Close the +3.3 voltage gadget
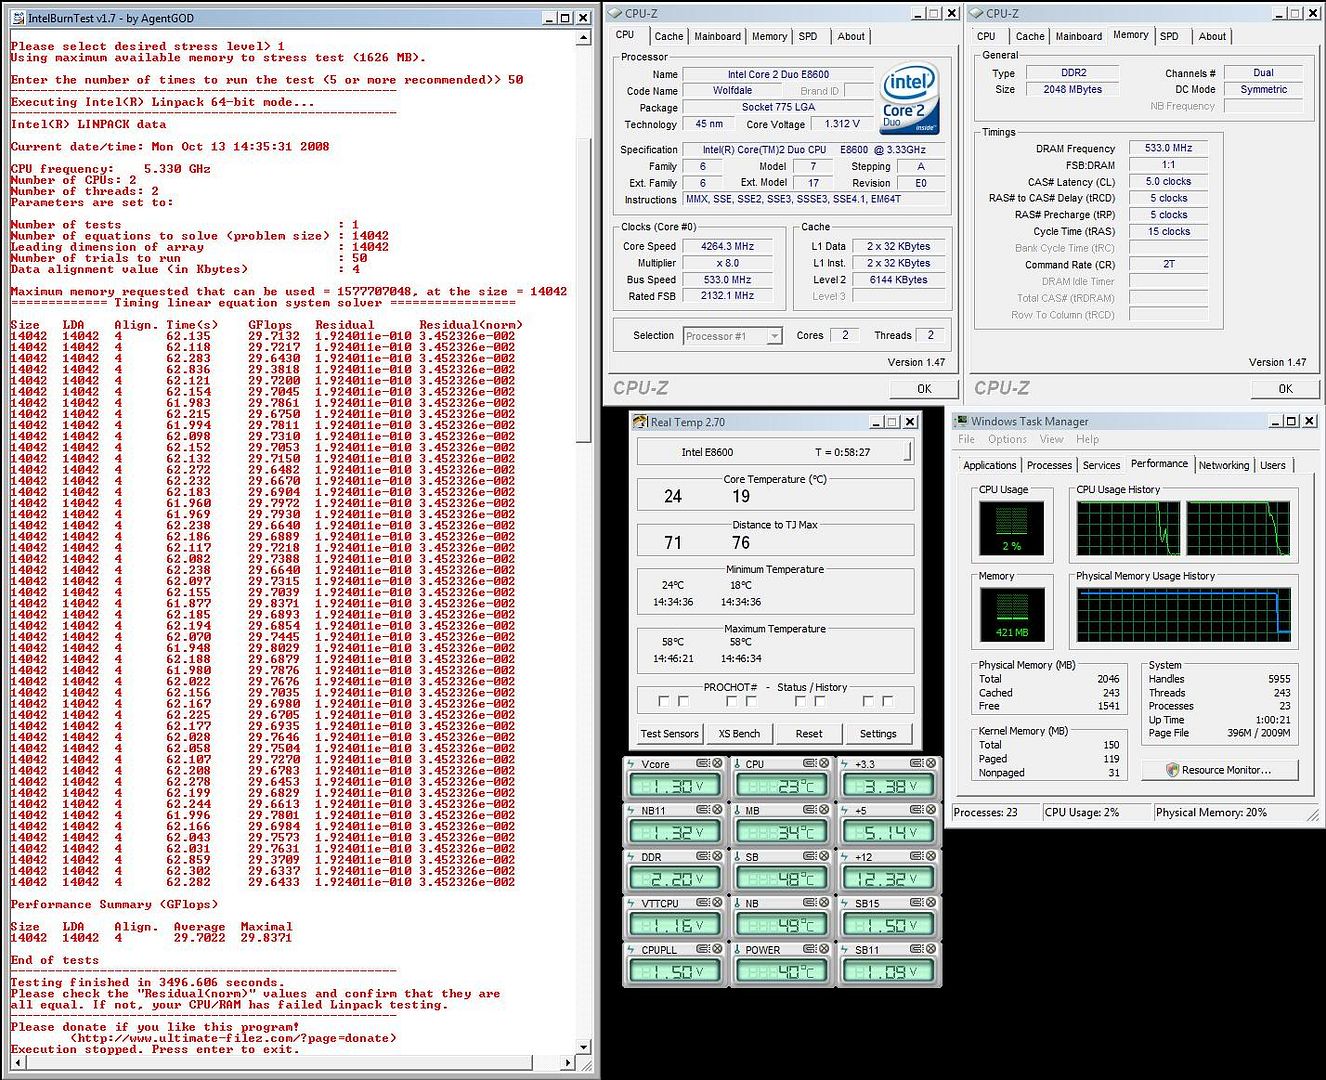The width and height of the screenshot is (1326, 1080). point(931,764)
